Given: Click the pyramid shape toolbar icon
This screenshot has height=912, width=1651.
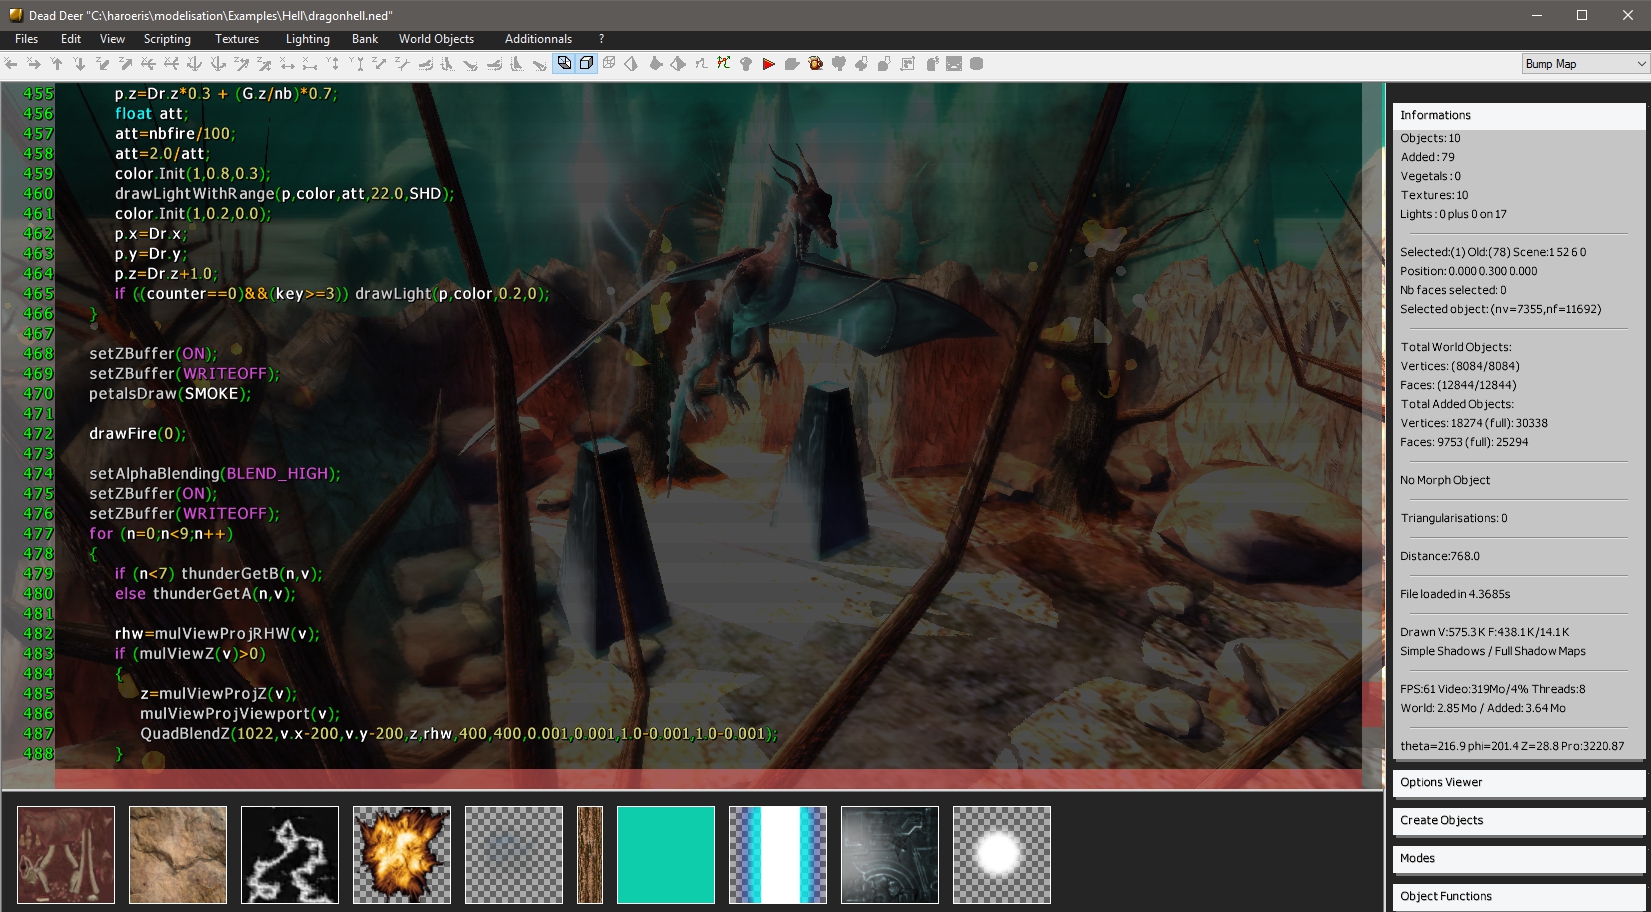Looking at the screenshot, I should (631, 64).
